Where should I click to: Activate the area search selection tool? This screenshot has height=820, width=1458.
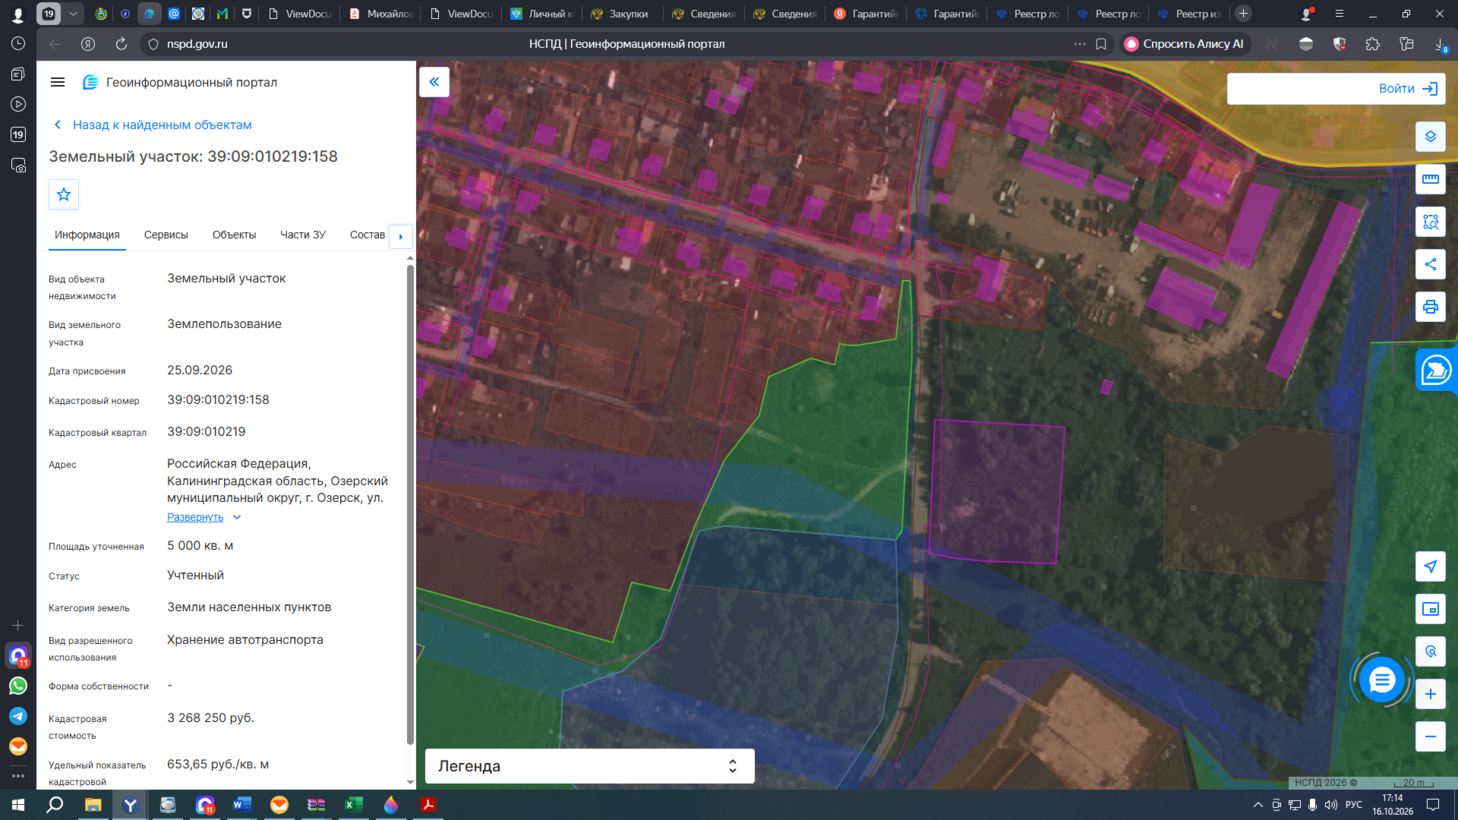pyautogui.click(x=1430, y=222)
